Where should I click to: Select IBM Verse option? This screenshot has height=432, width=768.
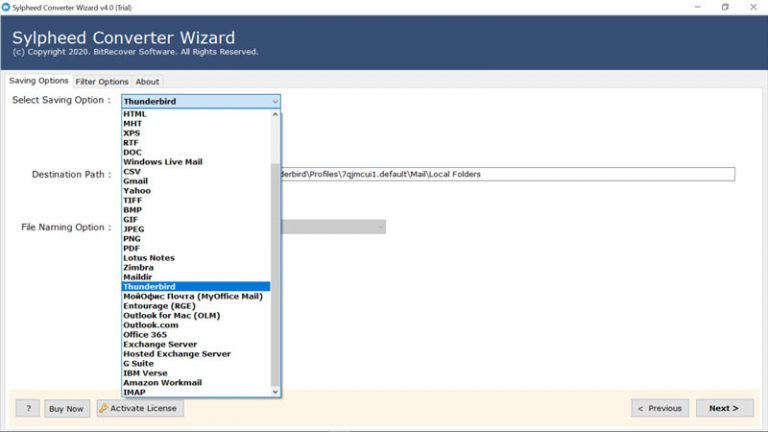pyautogui.click(x=196, y=373)
